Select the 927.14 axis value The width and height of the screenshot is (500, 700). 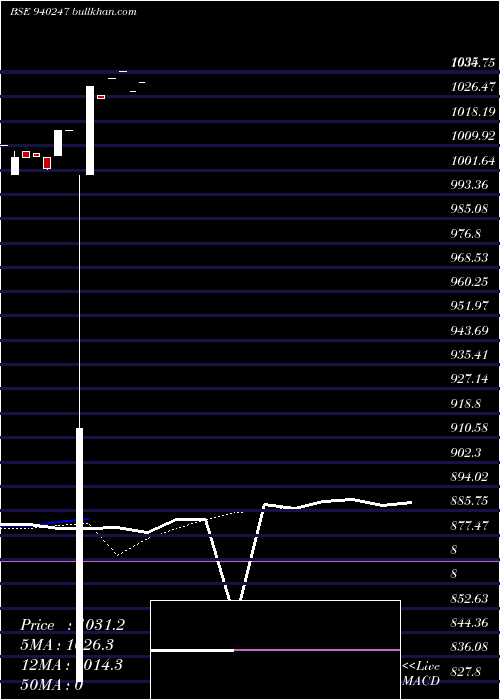click(469, 379)
